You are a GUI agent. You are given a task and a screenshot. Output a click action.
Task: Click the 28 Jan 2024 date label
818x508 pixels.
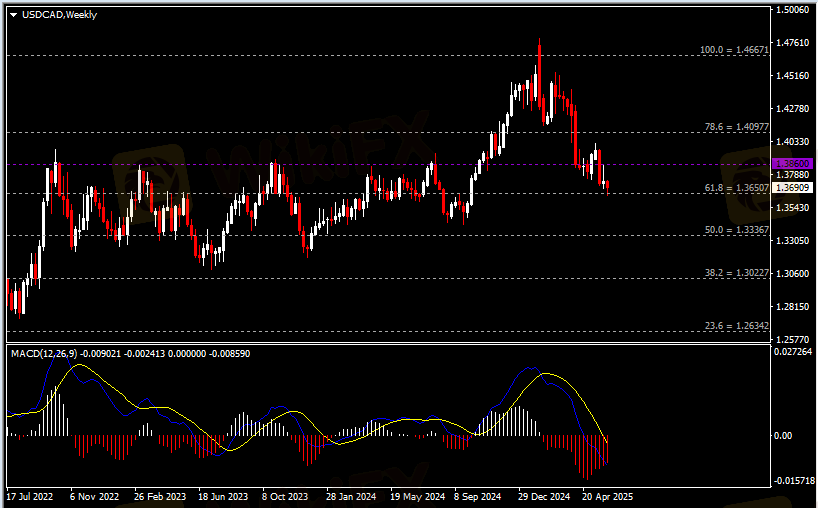(x=351, y=497)
